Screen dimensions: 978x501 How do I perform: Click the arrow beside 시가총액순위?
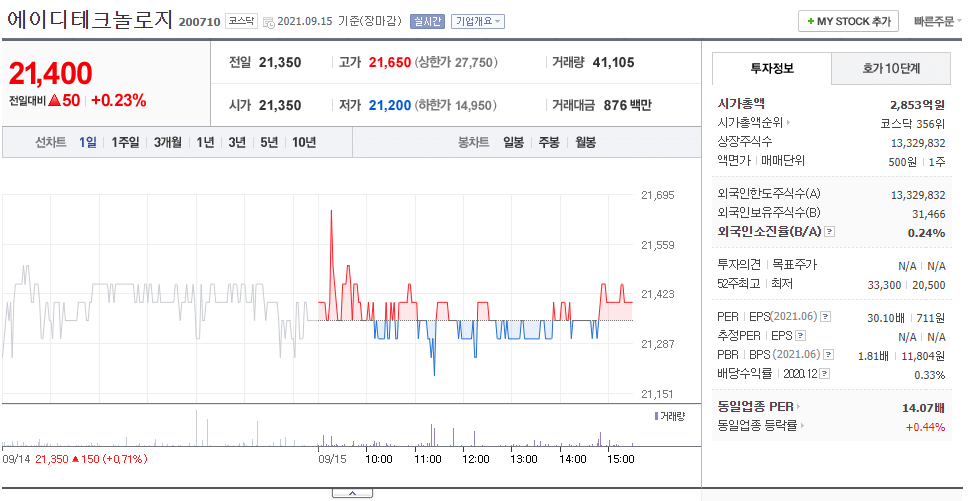788,123
